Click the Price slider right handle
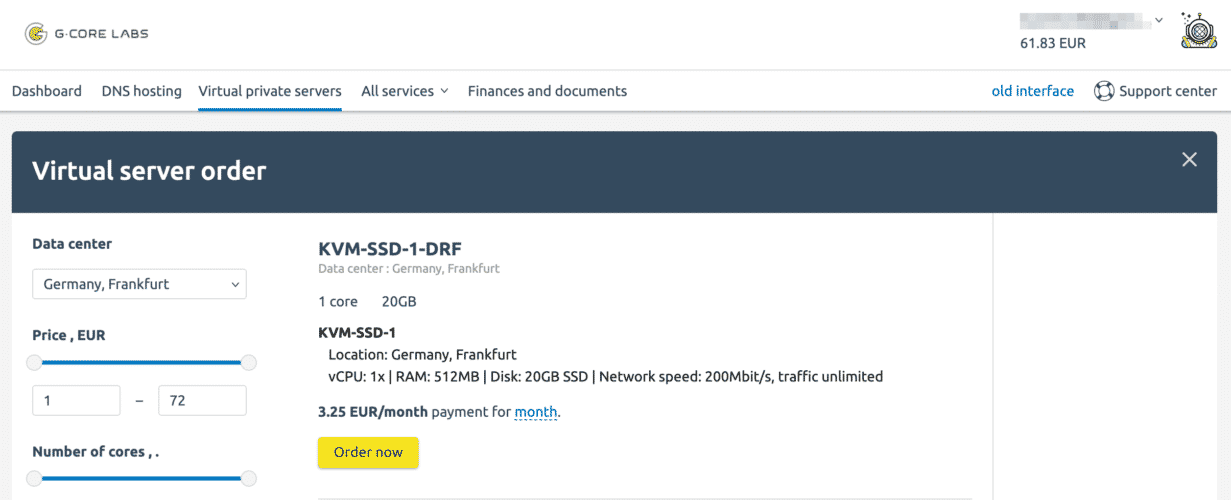This screenshot has height=500, width=1231. click(x=249, y=363)
